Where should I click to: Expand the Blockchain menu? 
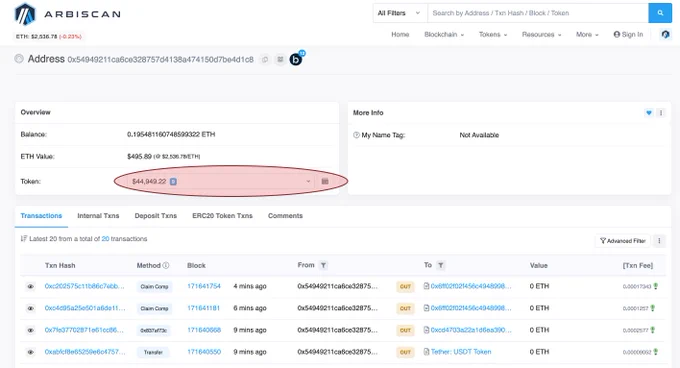tap(444, 34)
